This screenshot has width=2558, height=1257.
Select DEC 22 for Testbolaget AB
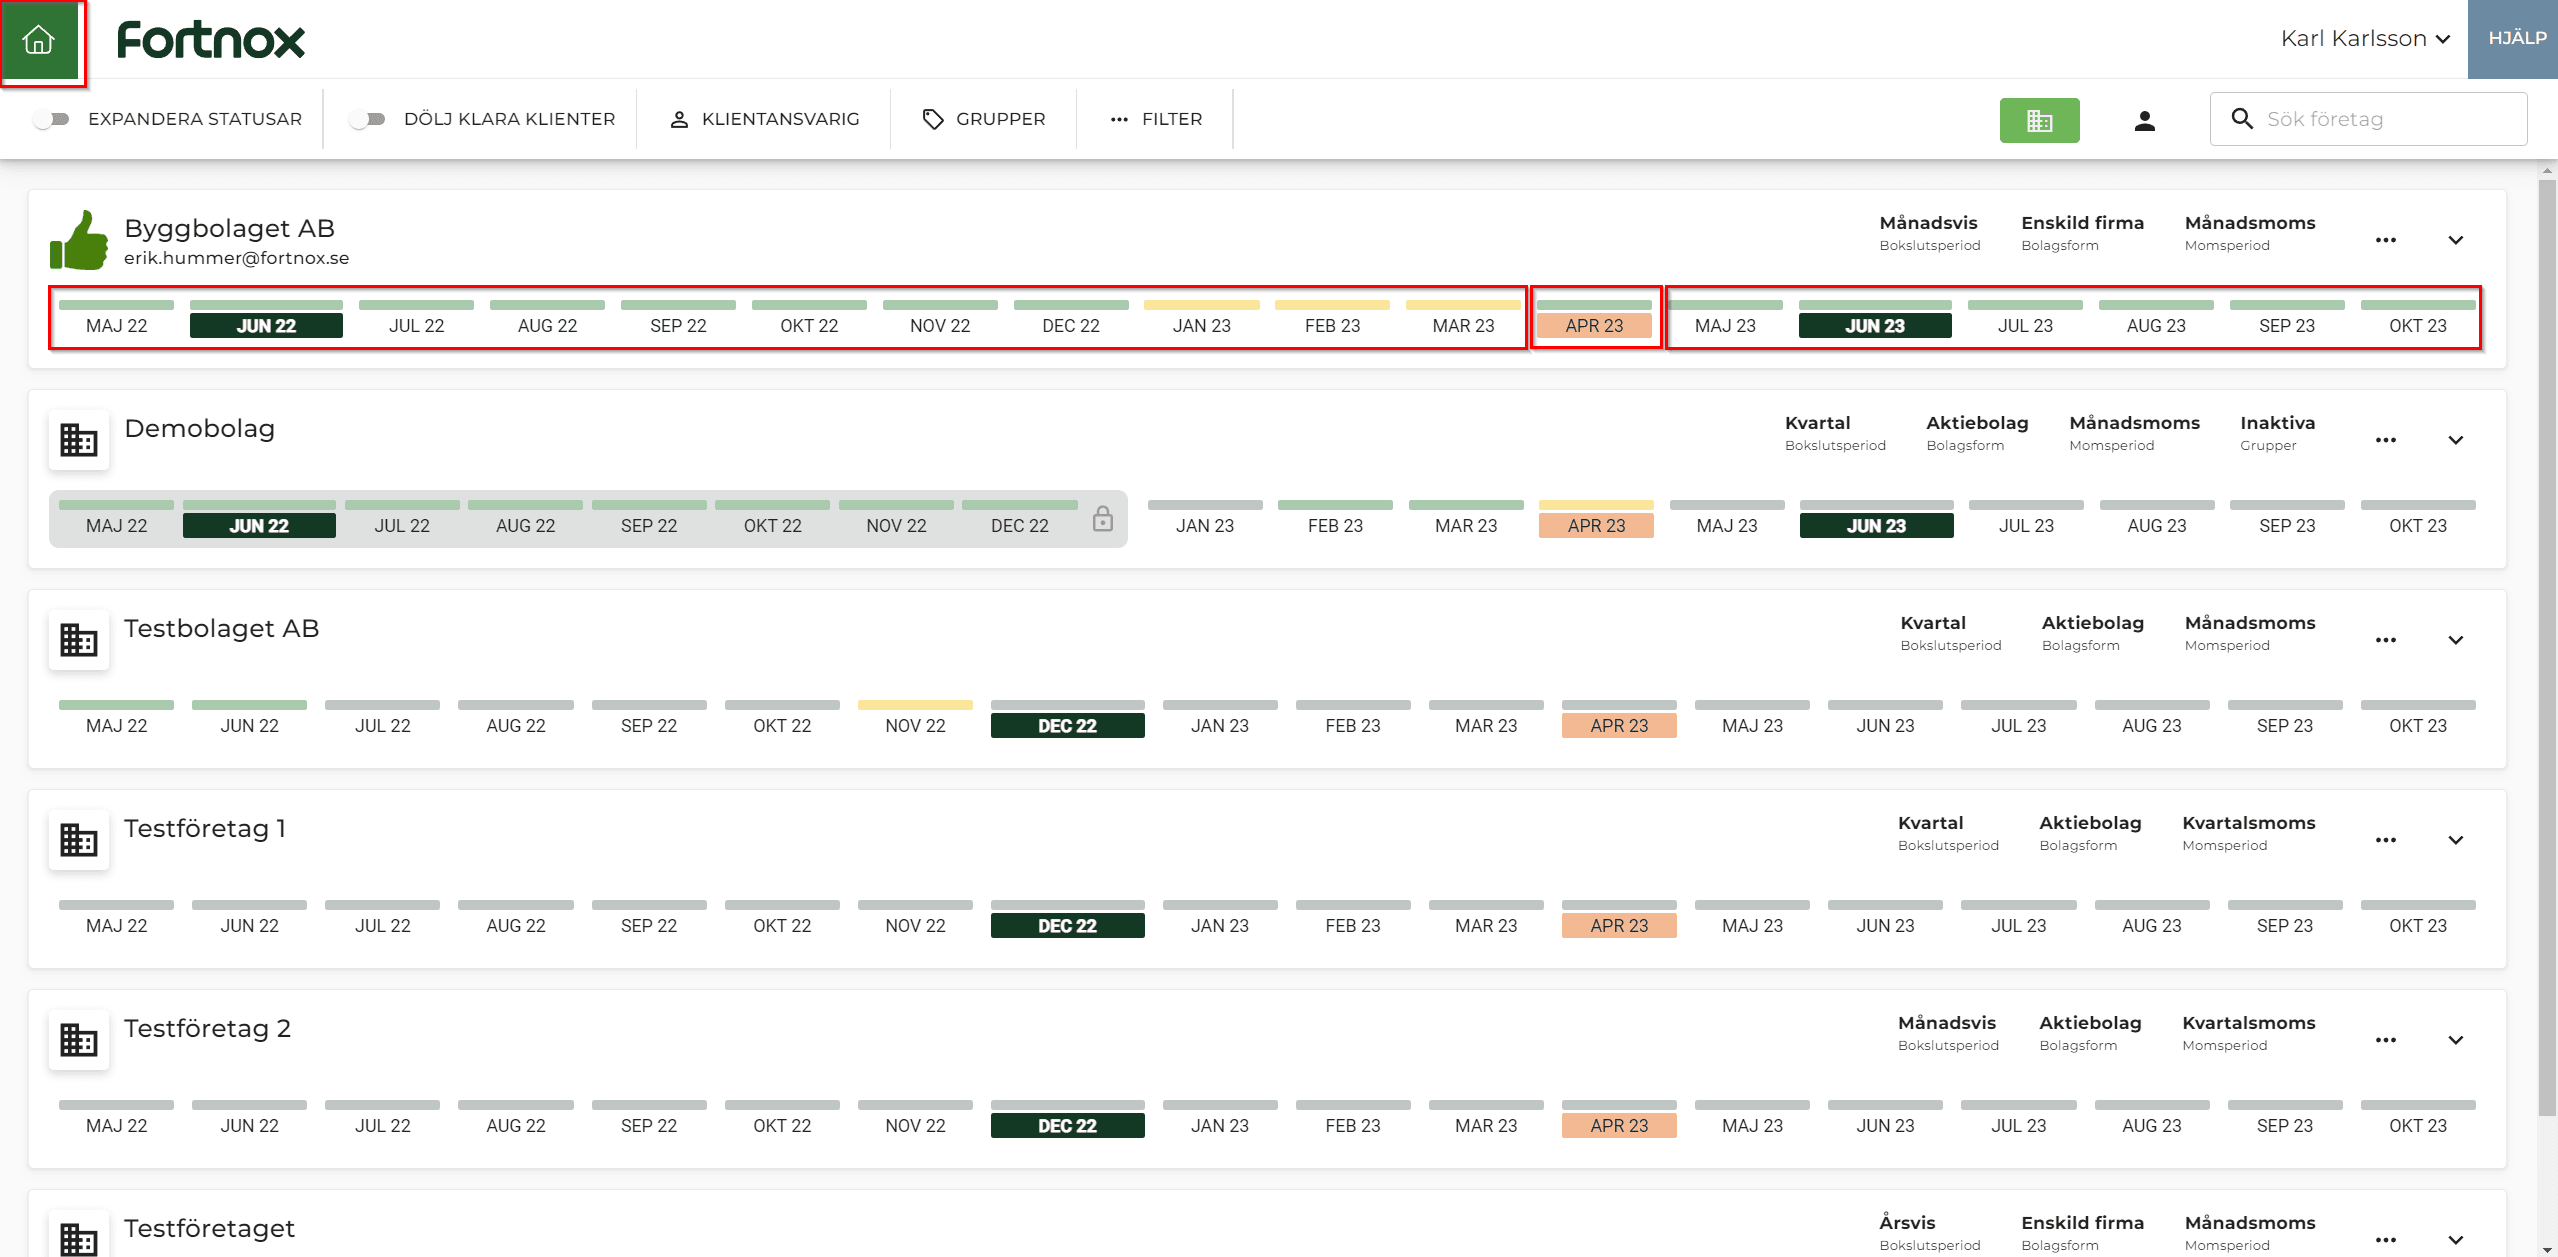pos(1067,719)
